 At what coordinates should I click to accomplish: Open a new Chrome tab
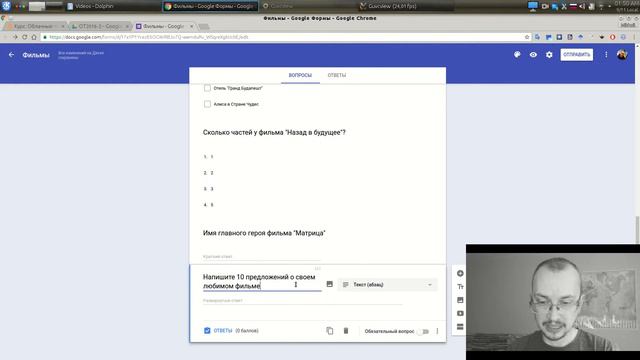(204, 27)
